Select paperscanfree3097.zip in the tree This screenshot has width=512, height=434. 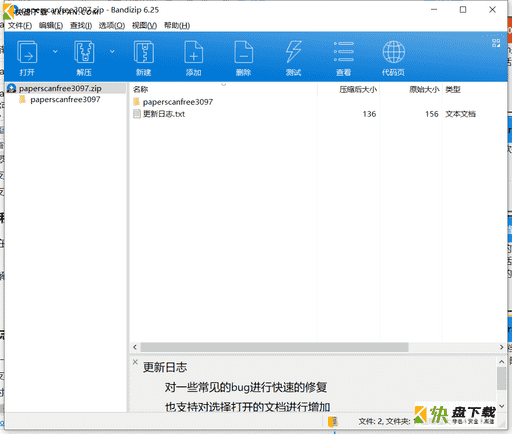(60, 88)
